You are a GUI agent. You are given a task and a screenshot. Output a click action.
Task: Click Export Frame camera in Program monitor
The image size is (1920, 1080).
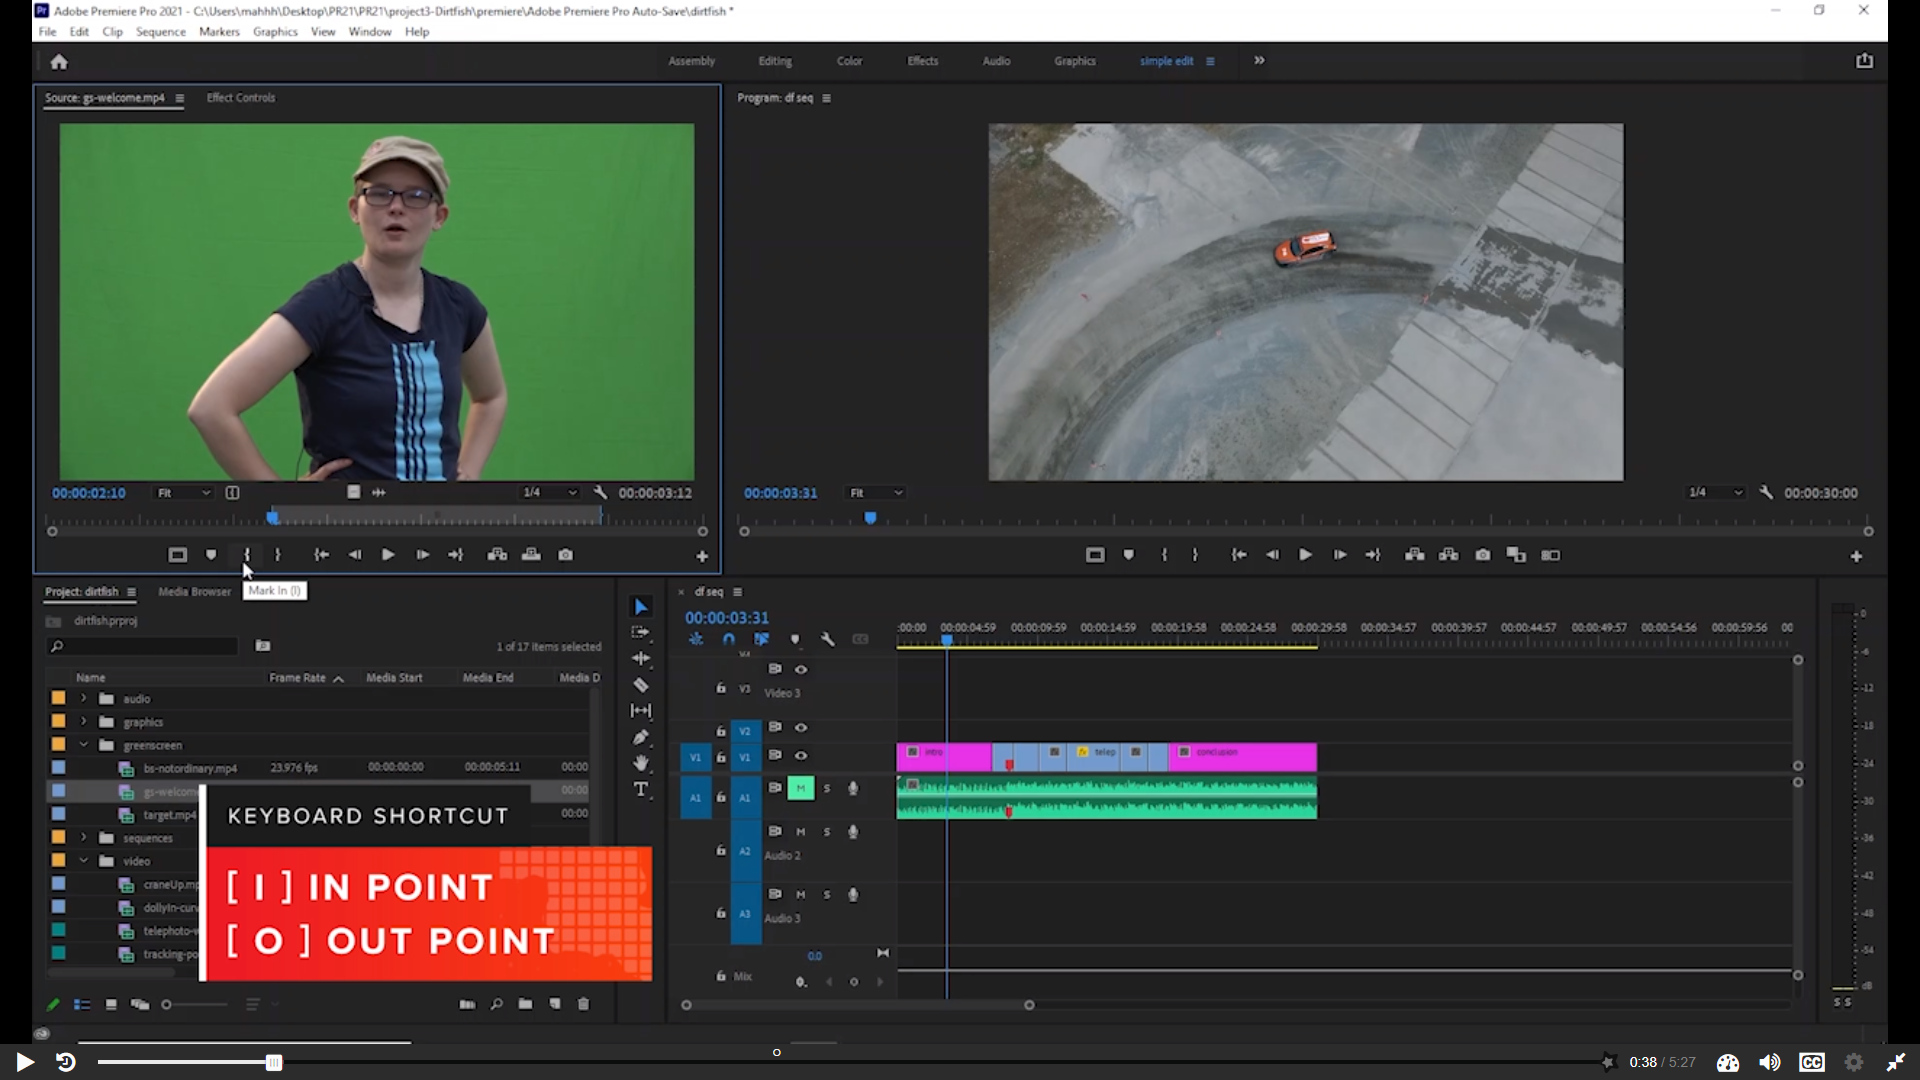point(1482,555)
